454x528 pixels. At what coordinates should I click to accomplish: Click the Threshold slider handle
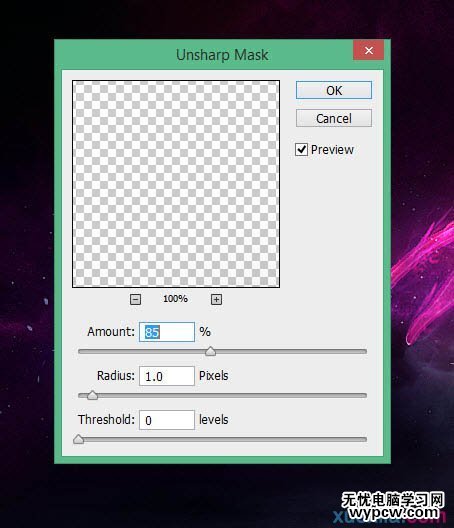click(x=78, y=439)
